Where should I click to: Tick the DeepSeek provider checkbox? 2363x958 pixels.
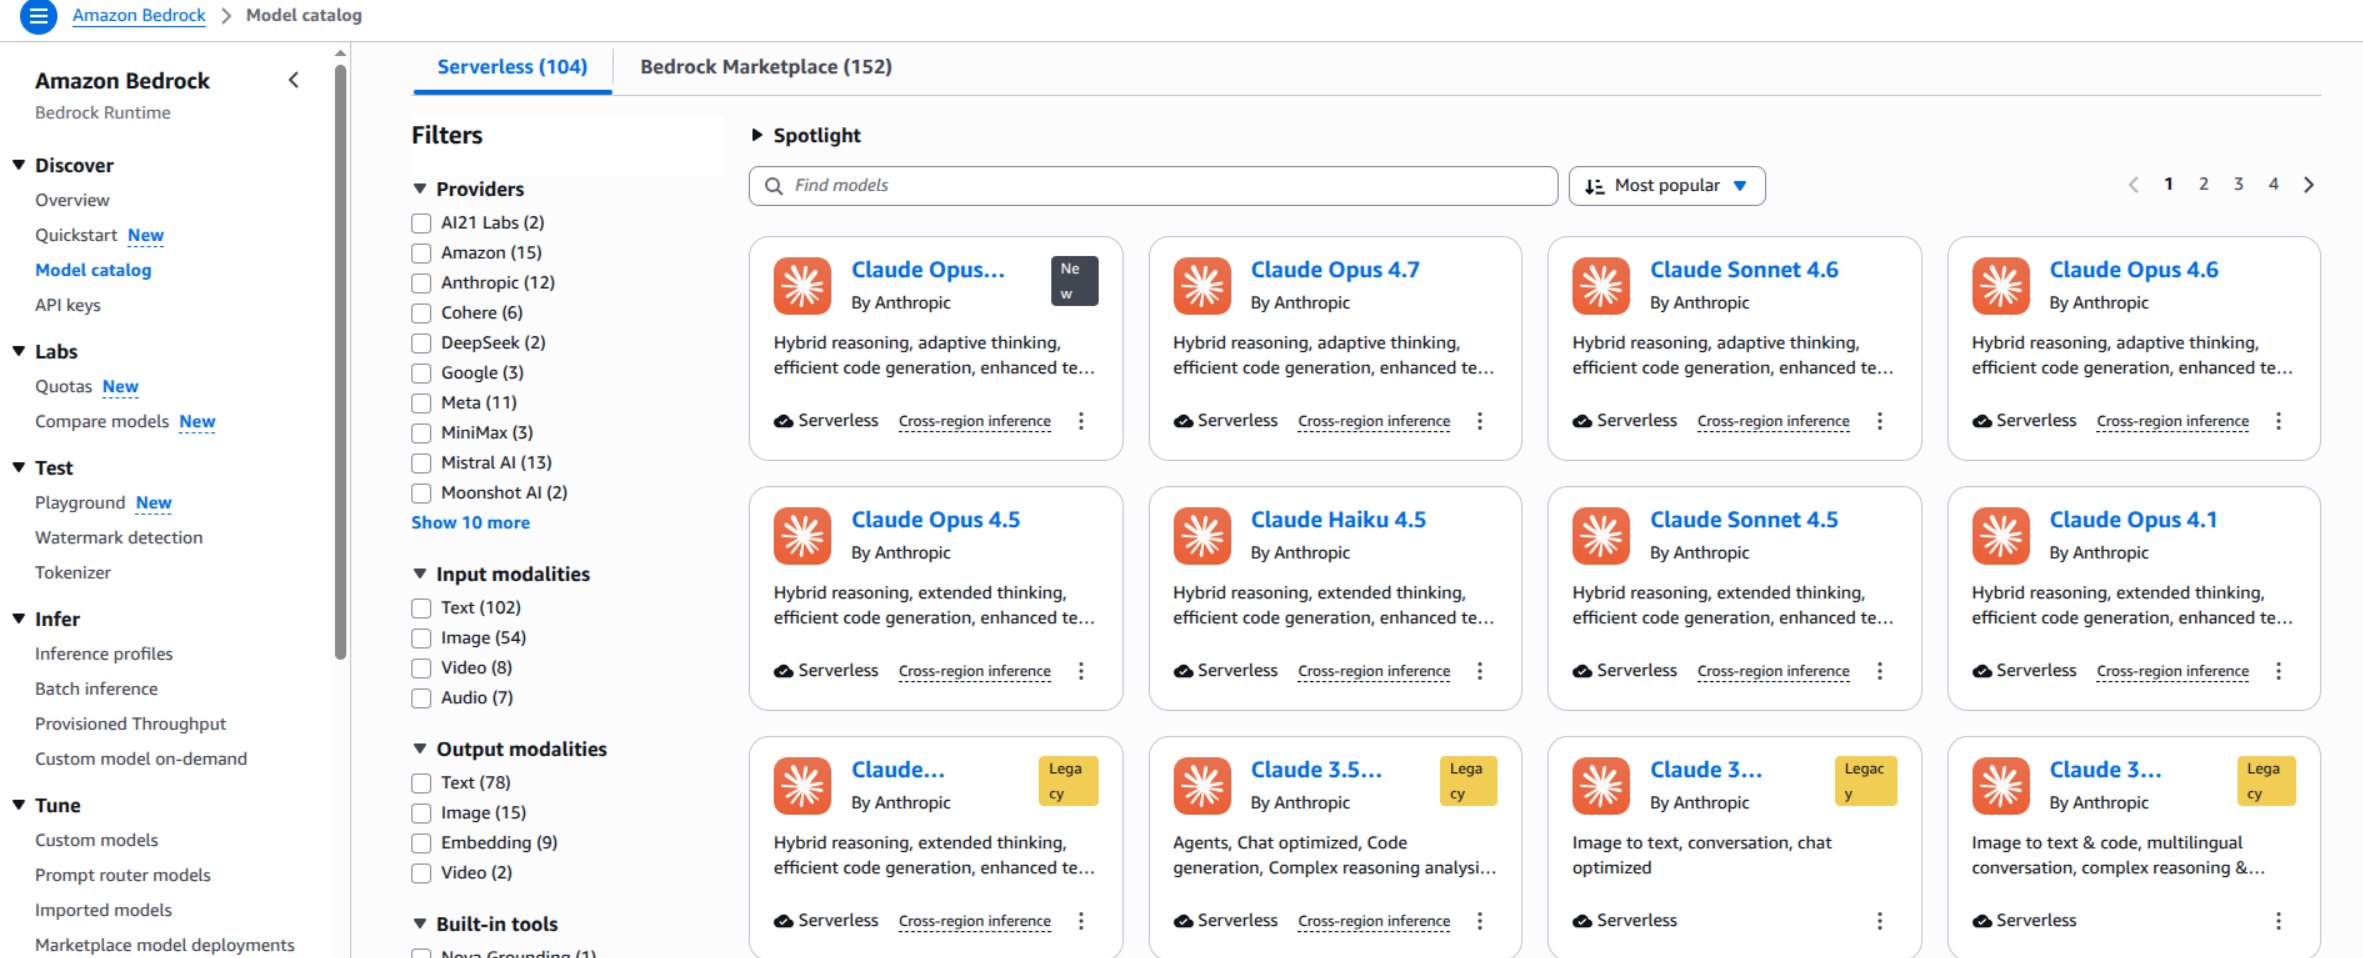coord(421,343)
